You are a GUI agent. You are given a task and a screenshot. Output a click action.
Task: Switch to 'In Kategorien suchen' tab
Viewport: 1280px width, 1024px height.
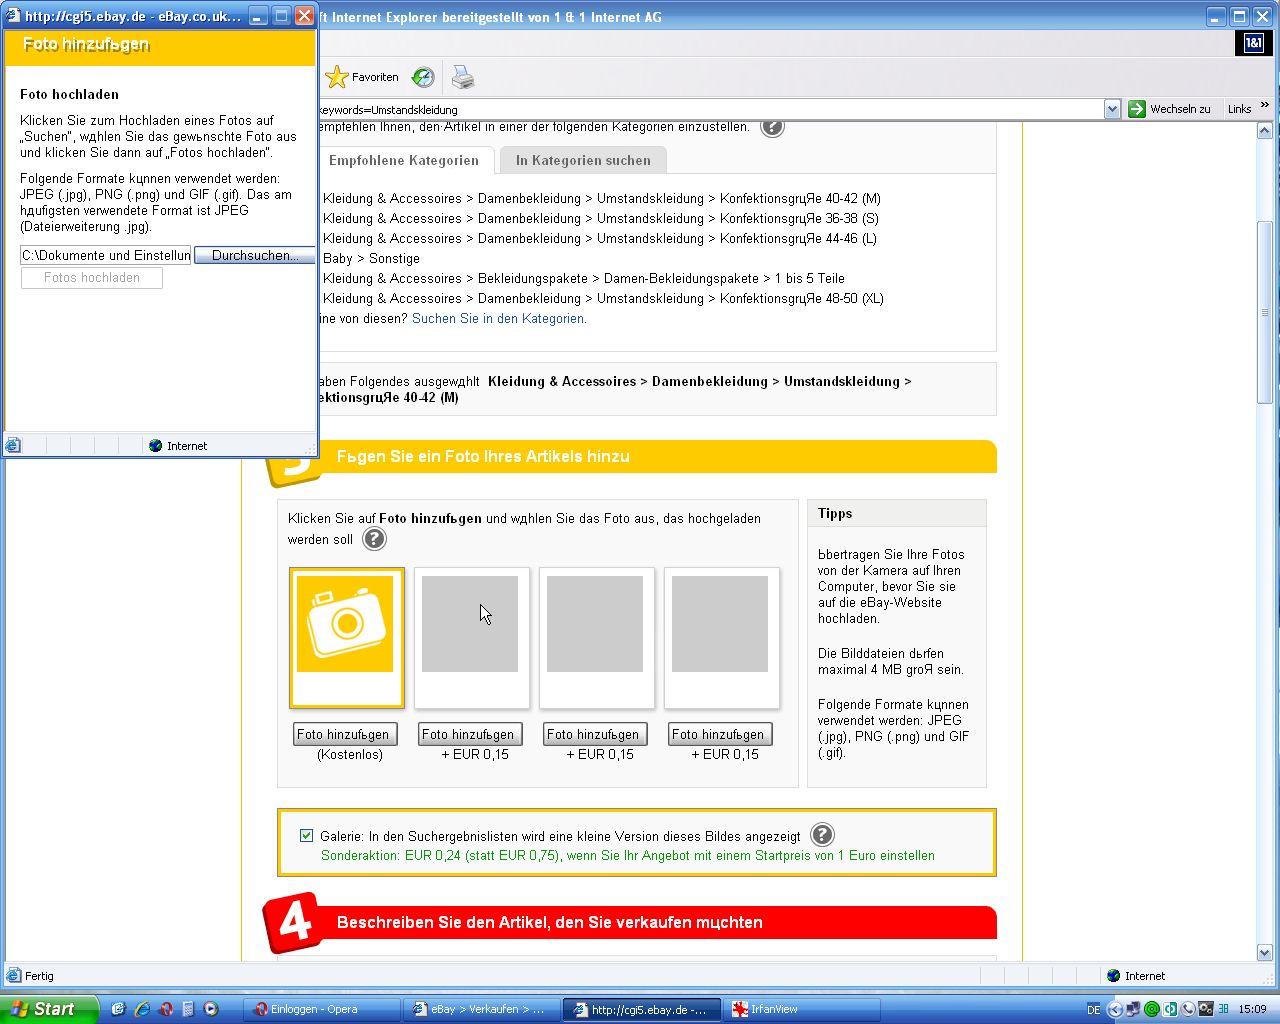583,160
